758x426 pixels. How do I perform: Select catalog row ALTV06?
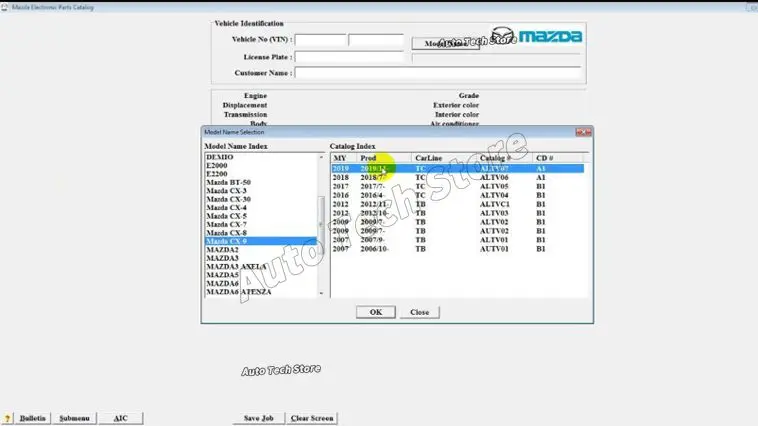(457, 177)
